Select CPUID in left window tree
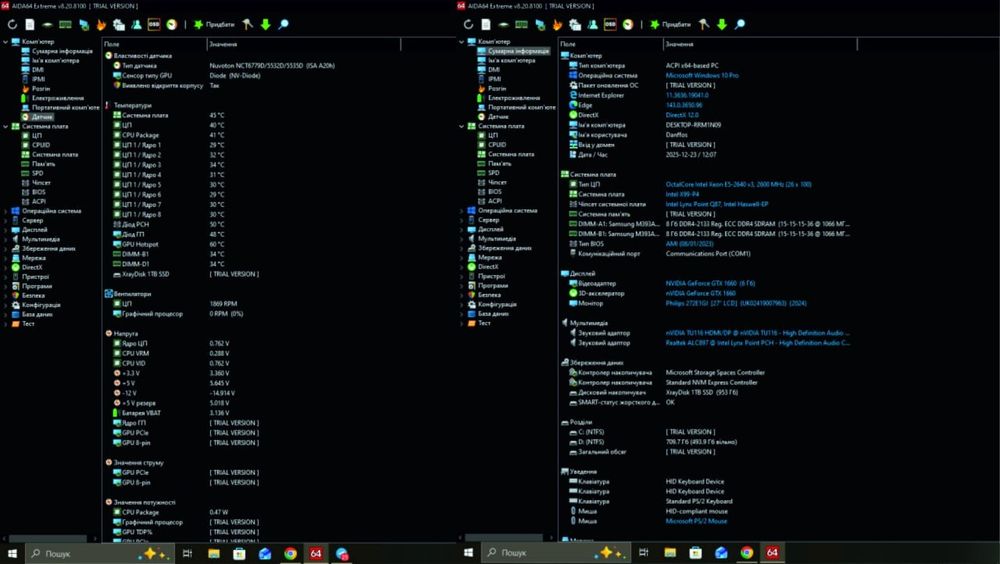Viewport: 1000px width, 564px height. click(36, 145)
